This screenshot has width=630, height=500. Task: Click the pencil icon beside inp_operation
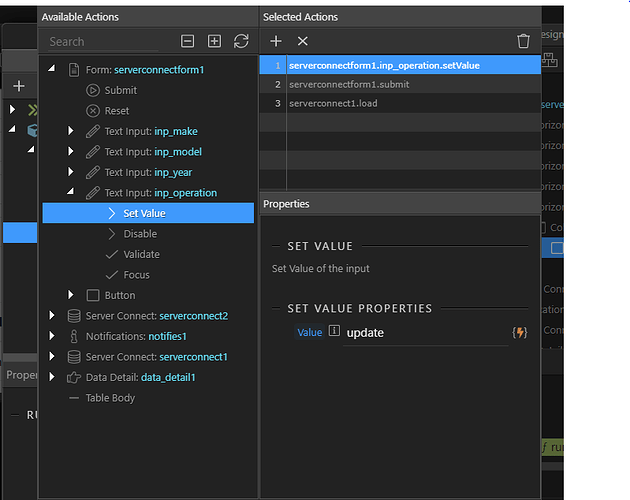[93, 193]
